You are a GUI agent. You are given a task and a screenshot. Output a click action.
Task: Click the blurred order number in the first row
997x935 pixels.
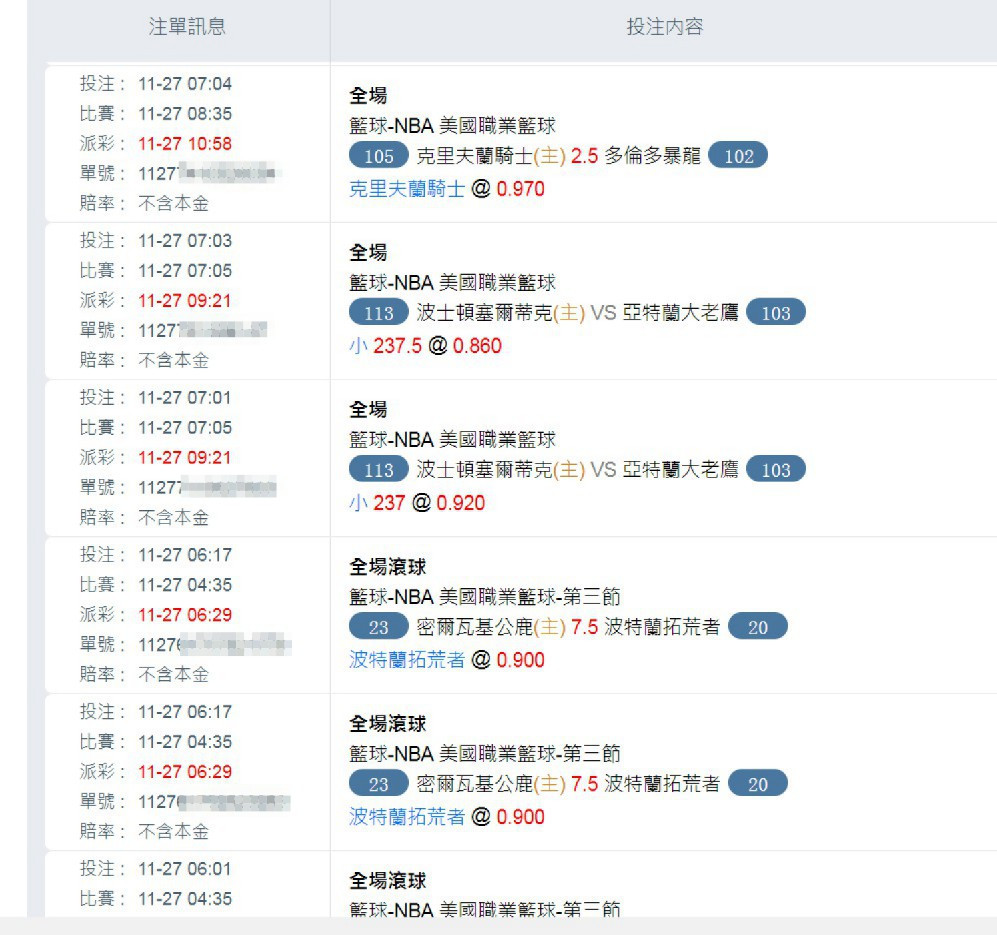(210, 173)
